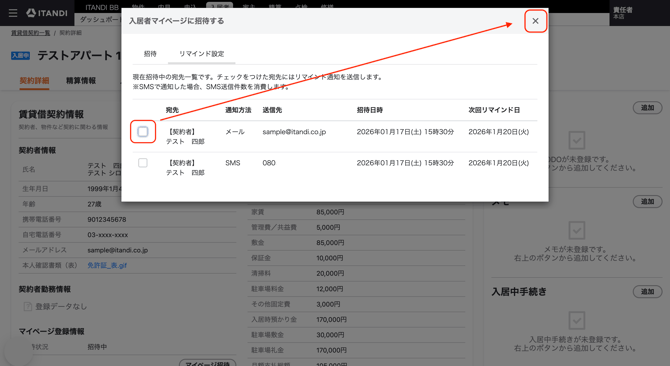670x366 pixels.
Task: Click the 清掃料 value 20,000円
Action: [x=330, y=273]
